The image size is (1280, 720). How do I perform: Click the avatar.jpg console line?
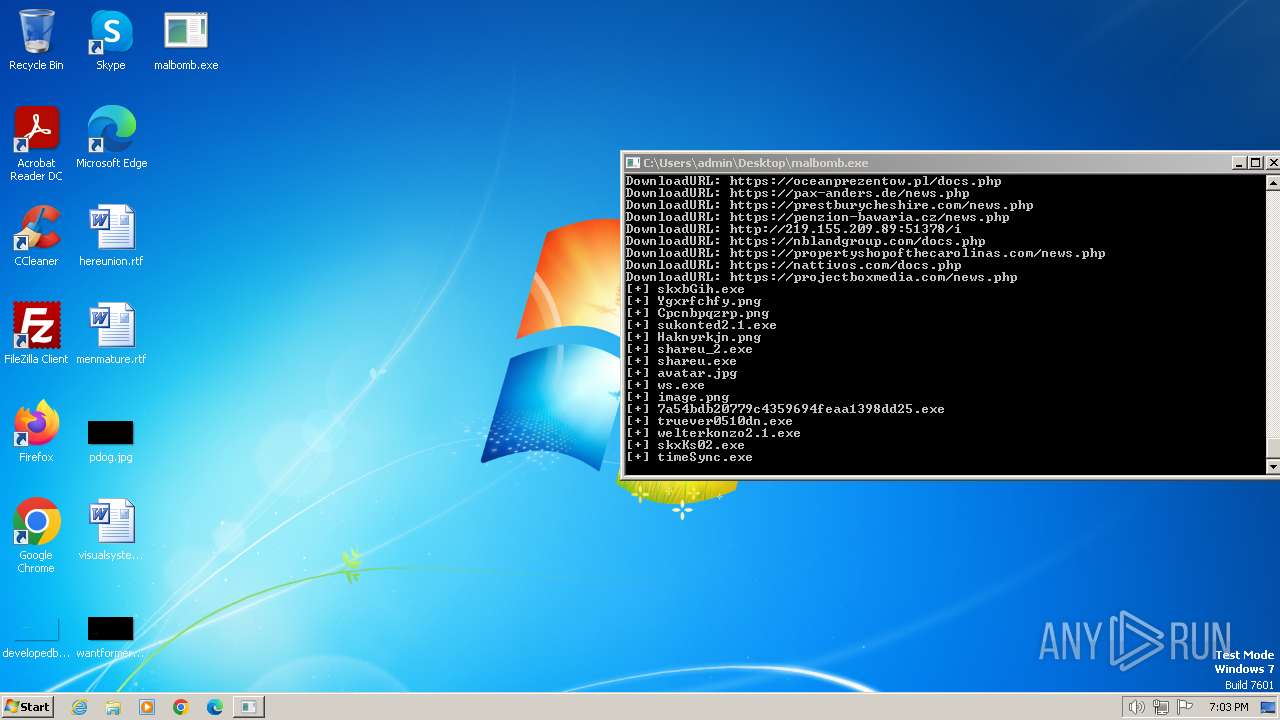(681, 373)
